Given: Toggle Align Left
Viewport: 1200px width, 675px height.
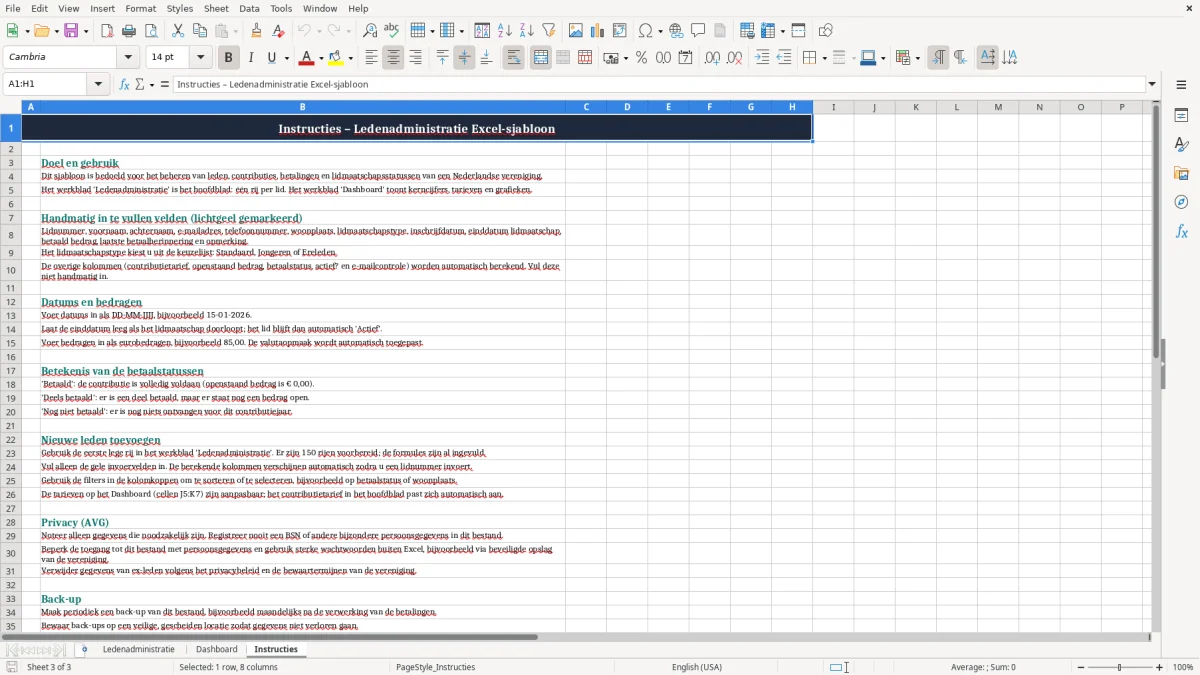Looking at the screenshot, I should (371, 58).
